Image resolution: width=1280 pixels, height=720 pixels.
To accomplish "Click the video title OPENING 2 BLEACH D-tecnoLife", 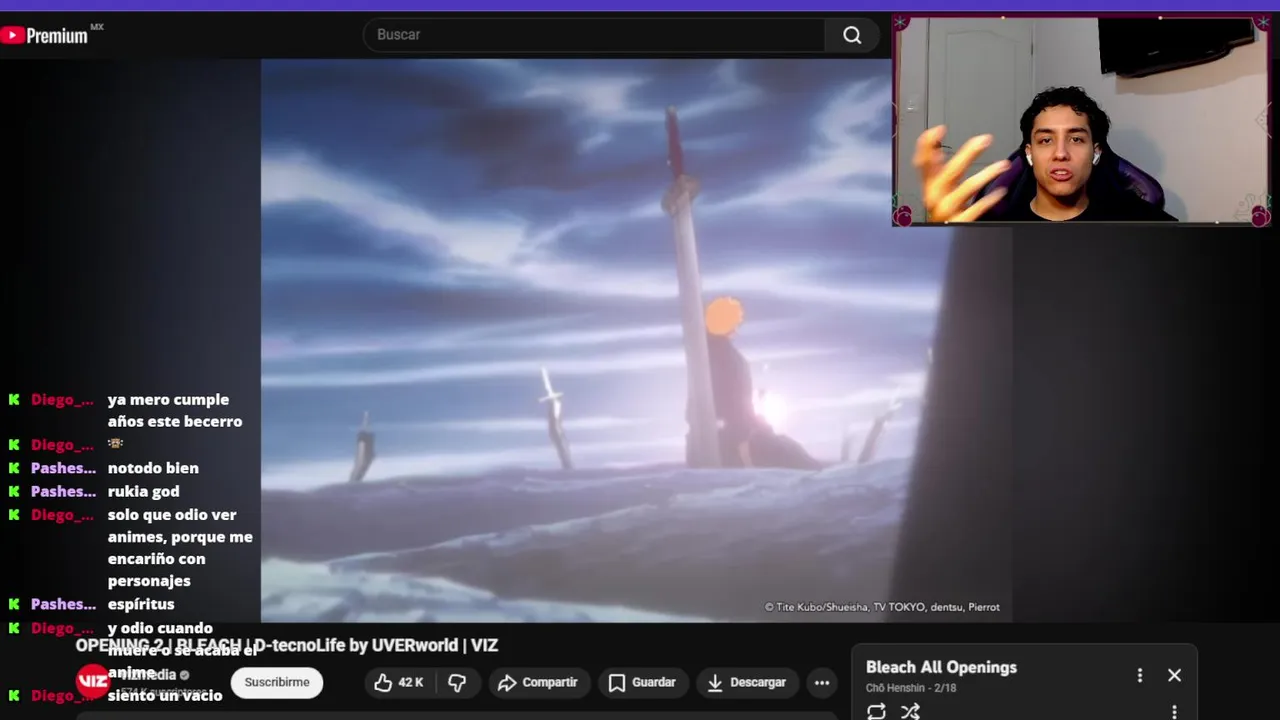I will (287, 646).
